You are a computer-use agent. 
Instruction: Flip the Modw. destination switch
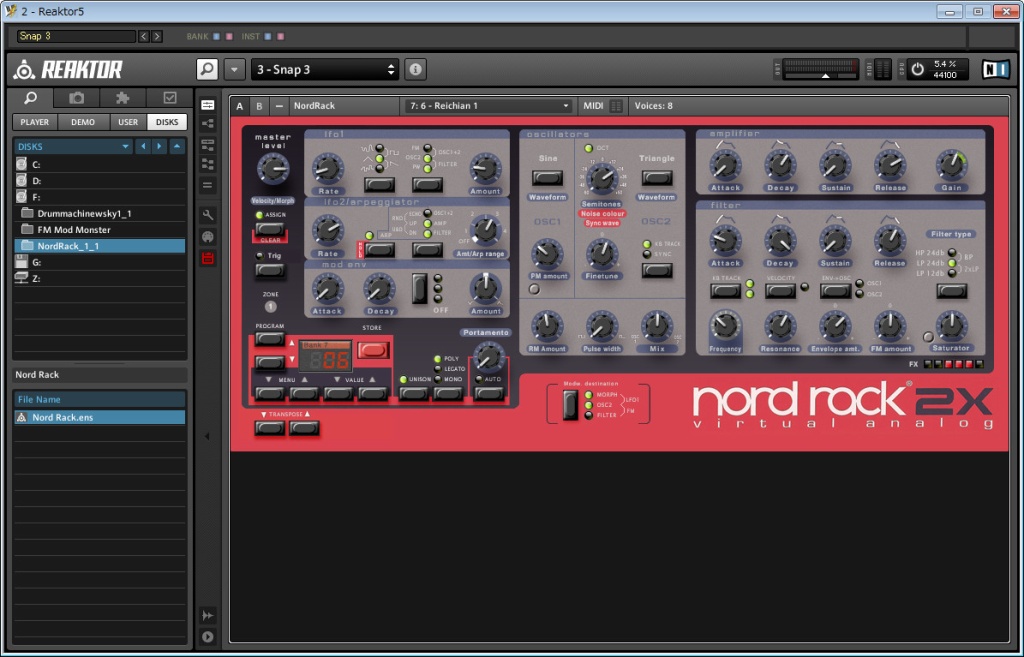[570, 405]
